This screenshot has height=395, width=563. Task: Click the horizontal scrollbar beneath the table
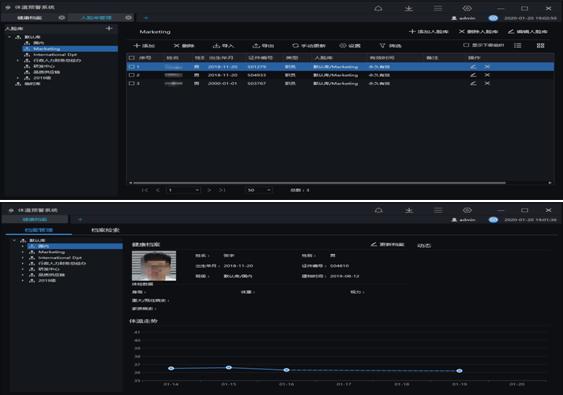coord(319,183)
